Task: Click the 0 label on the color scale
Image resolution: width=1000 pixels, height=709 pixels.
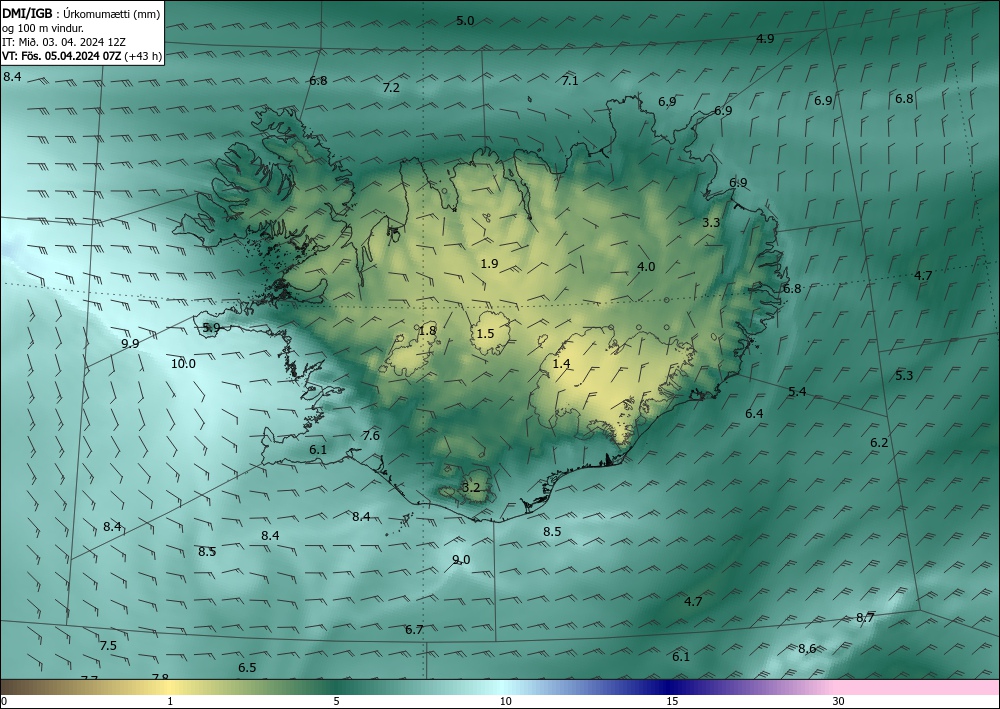Action: [4, 701]
